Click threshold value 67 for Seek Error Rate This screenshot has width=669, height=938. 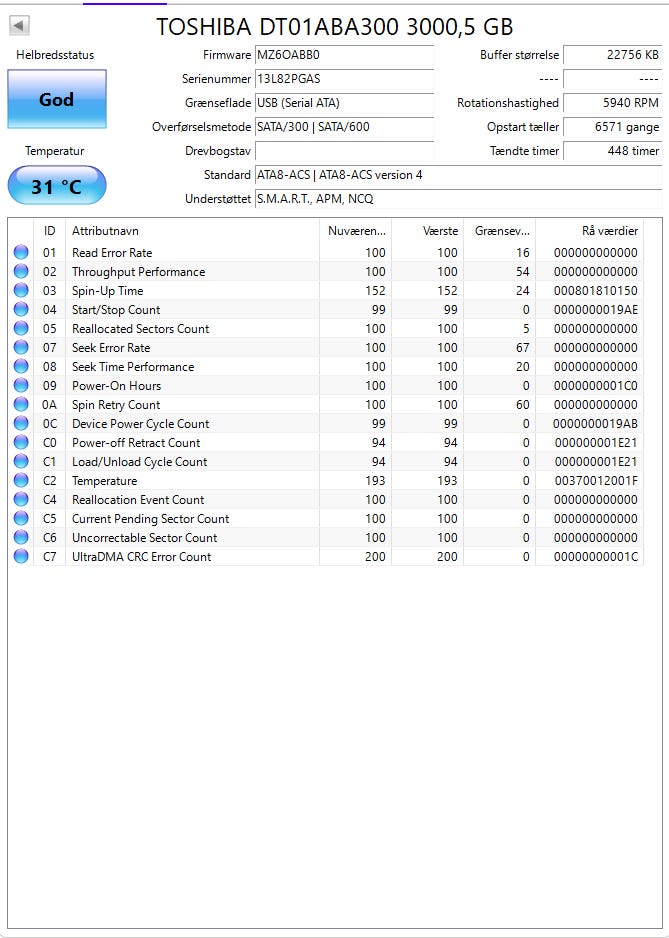[523, 348]
